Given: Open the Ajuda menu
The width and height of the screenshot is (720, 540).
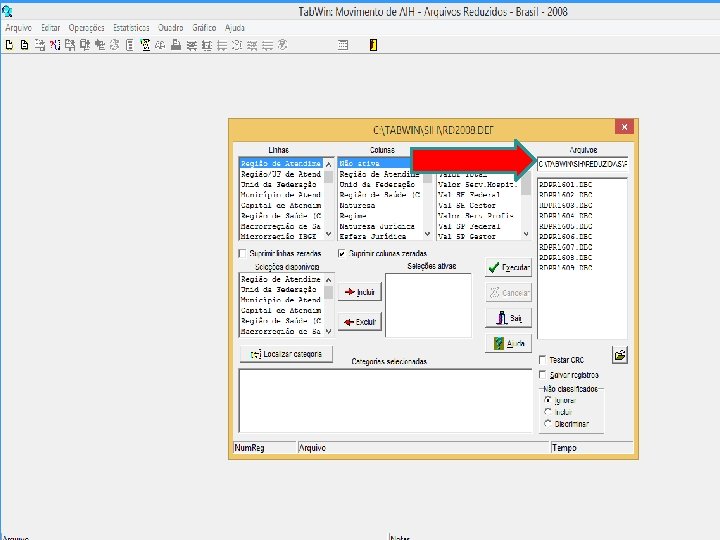Looking at the screenshot, I should [235, 28].
